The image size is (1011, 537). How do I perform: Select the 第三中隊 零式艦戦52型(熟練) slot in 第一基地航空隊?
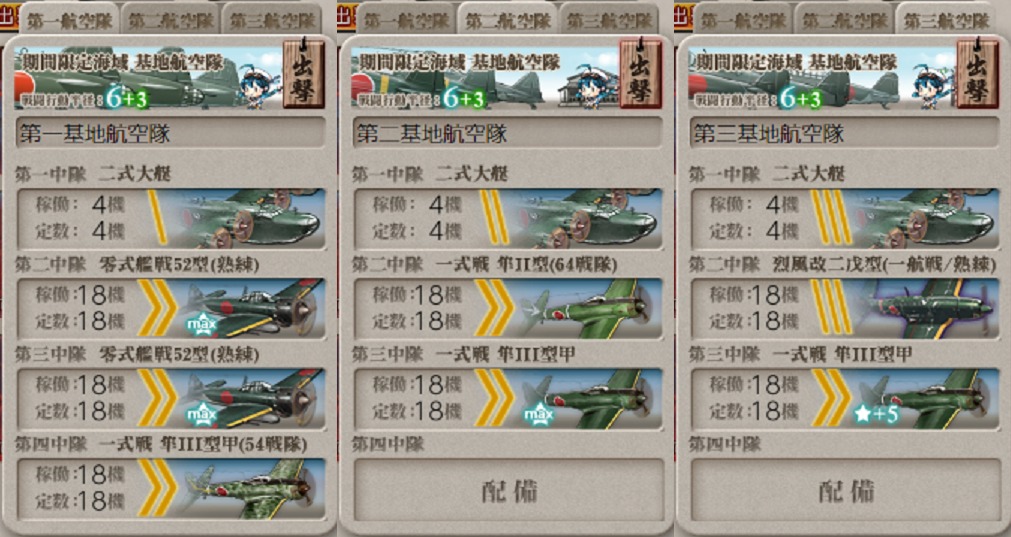171,398
